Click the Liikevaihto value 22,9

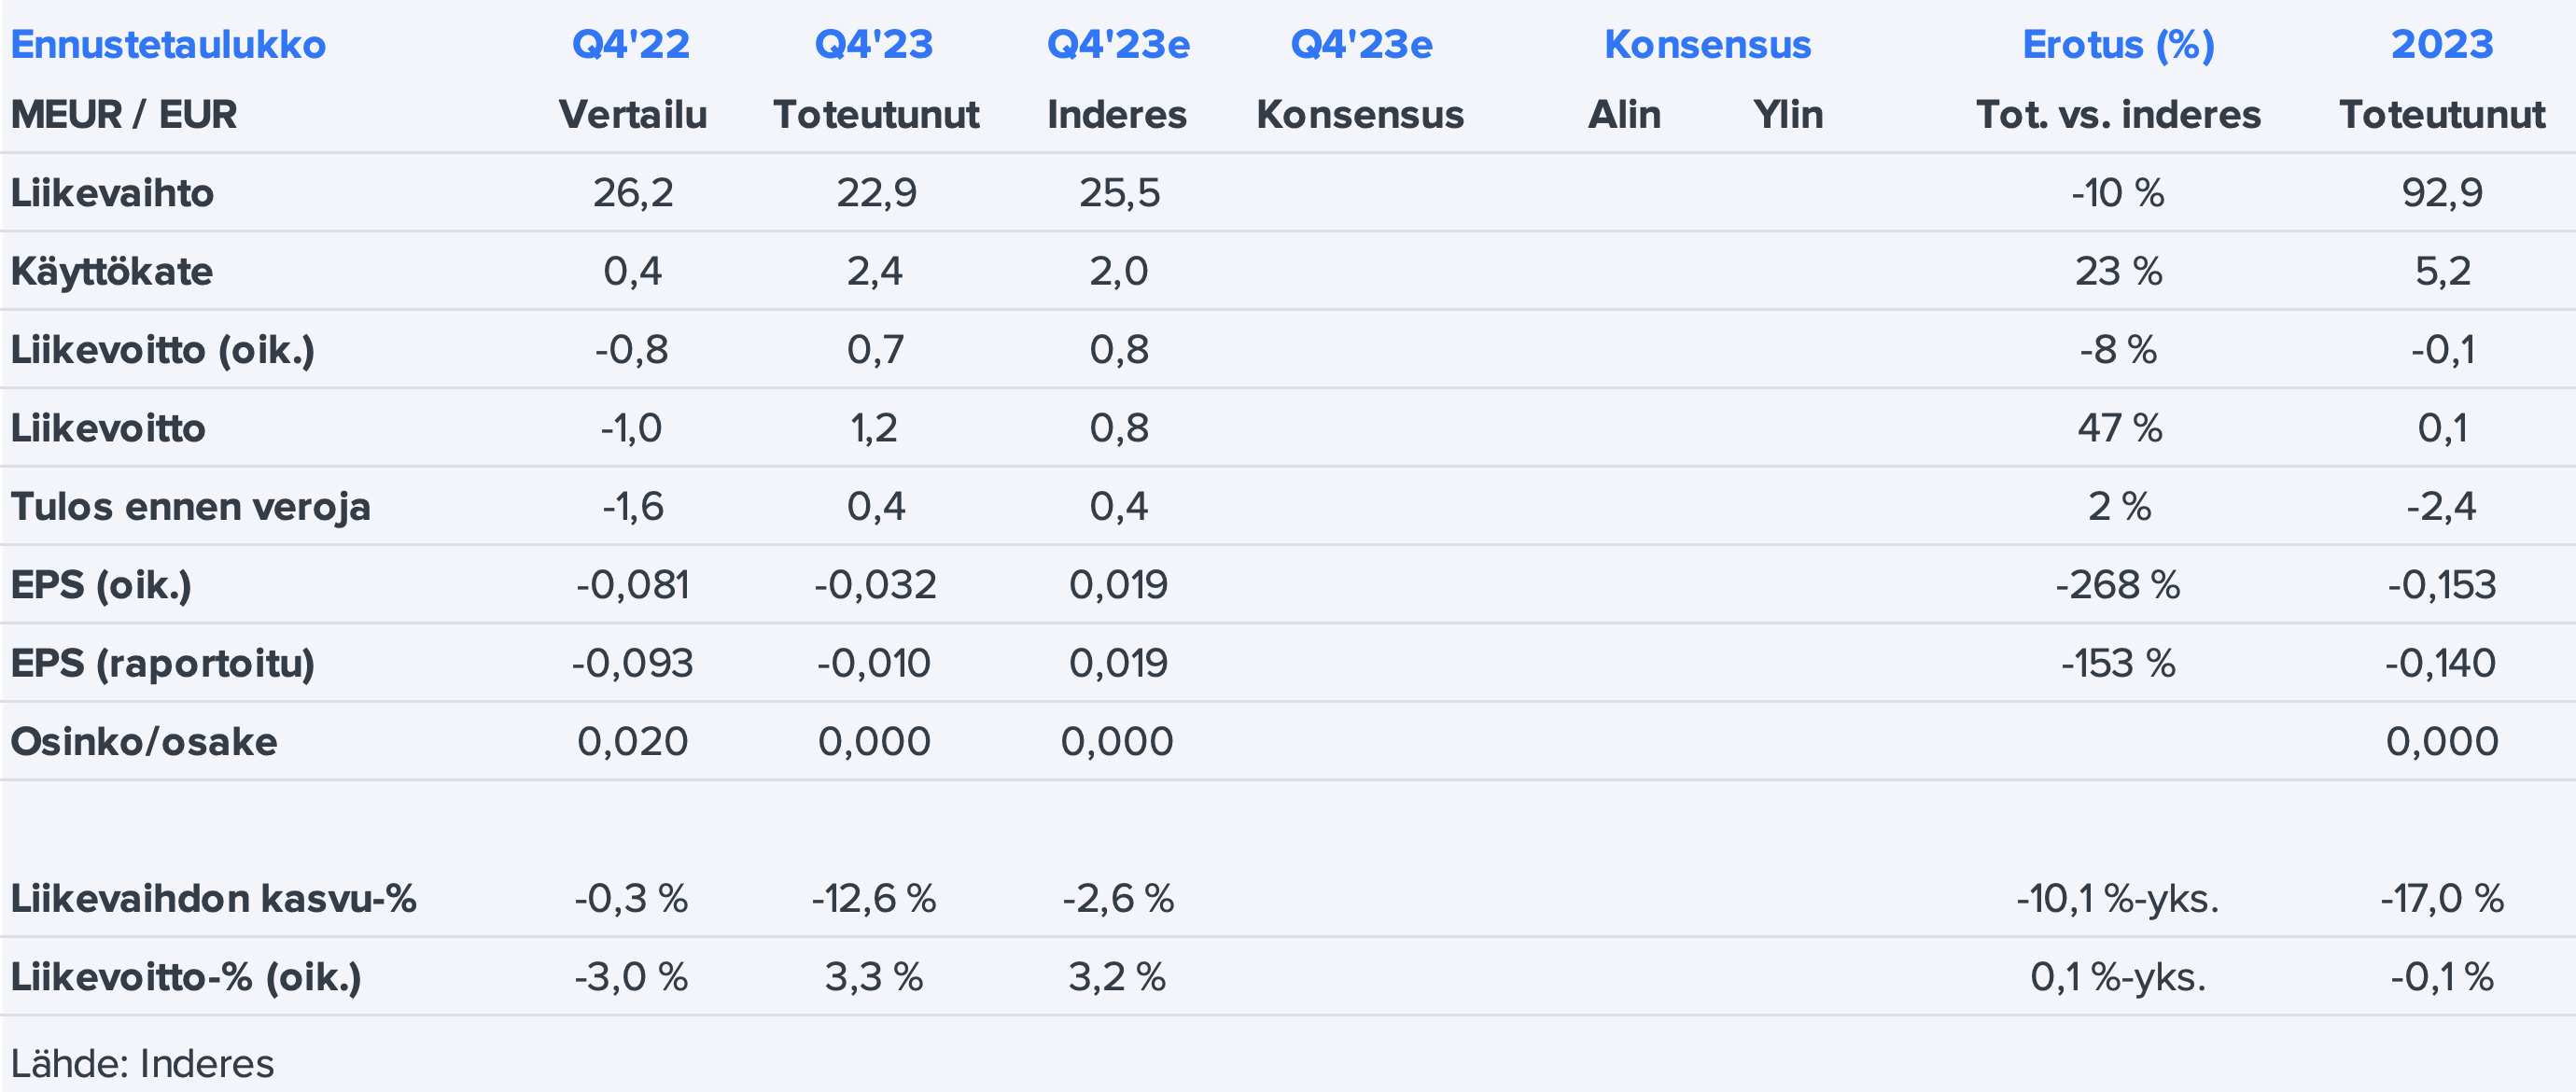coord(876,192)
